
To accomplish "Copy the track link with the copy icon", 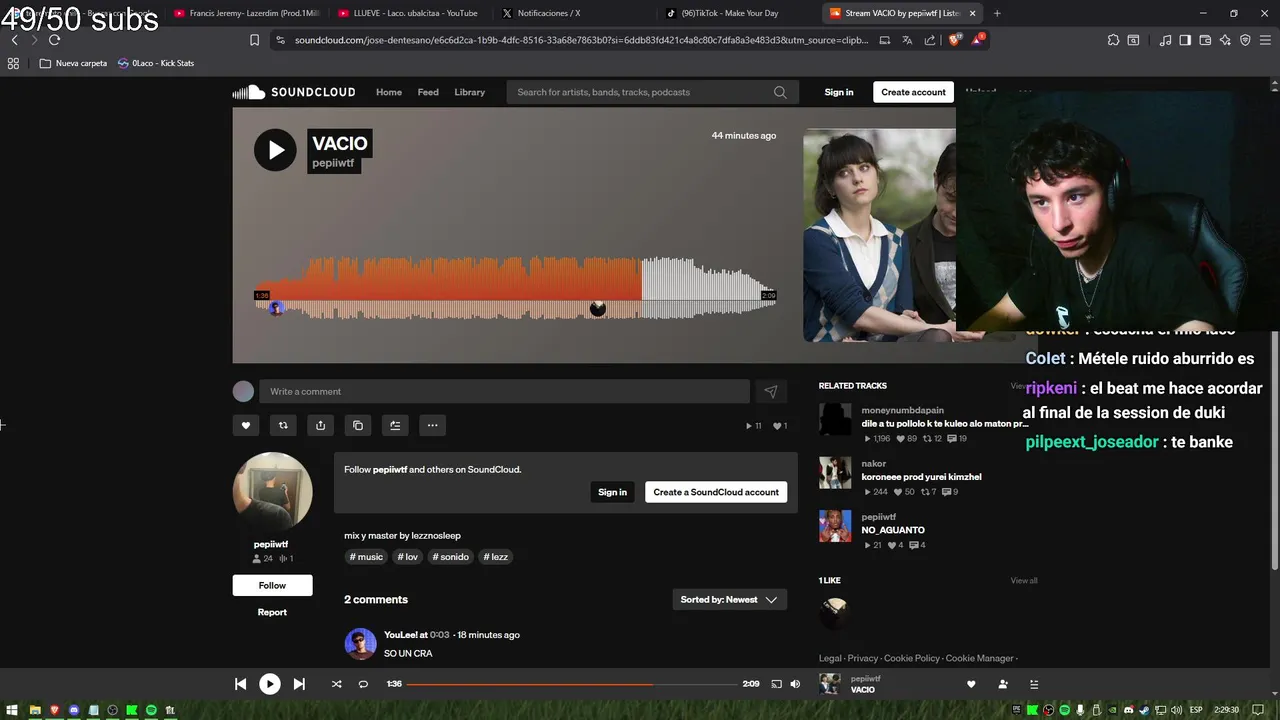I will [x=358, y=425].
